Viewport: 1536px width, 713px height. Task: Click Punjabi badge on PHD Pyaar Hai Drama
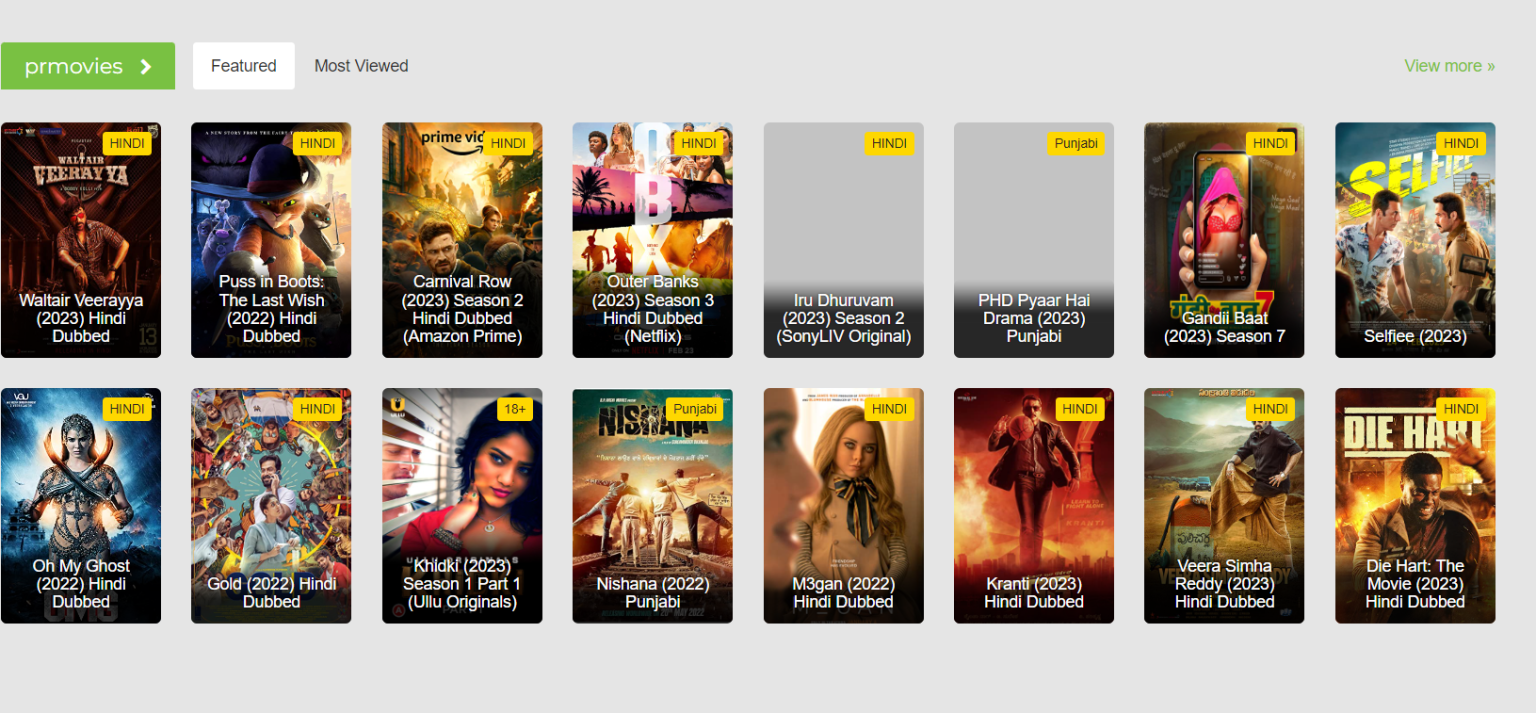pyautogui.click(x=1076, y=143)
